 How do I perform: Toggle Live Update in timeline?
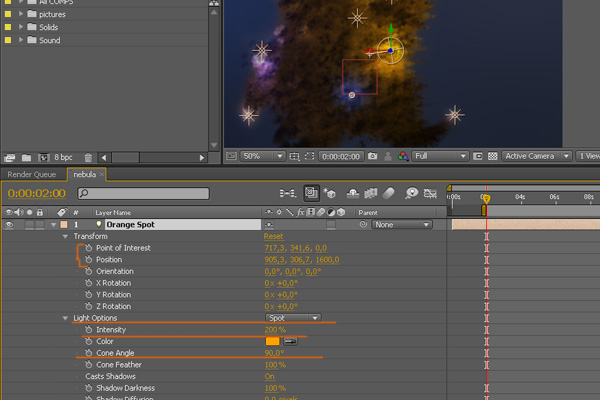(311, 193)
